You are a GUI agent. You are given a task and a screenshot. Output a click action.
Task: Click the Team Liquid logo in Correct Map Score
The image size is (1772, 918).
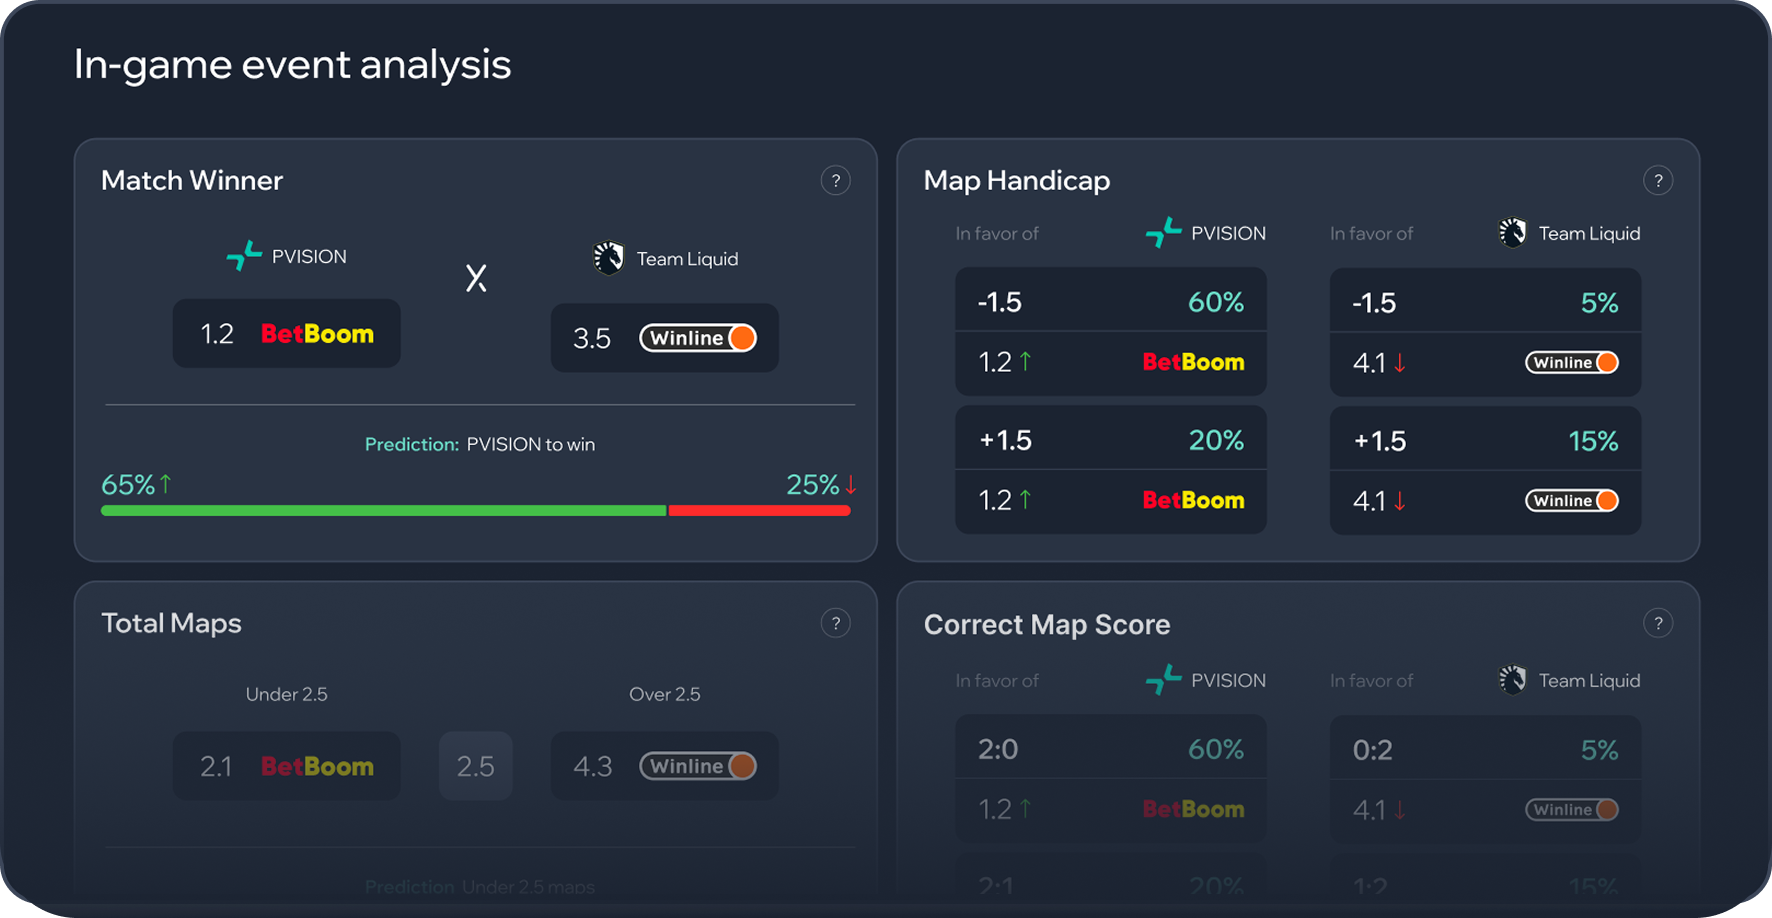(1513, 680)
